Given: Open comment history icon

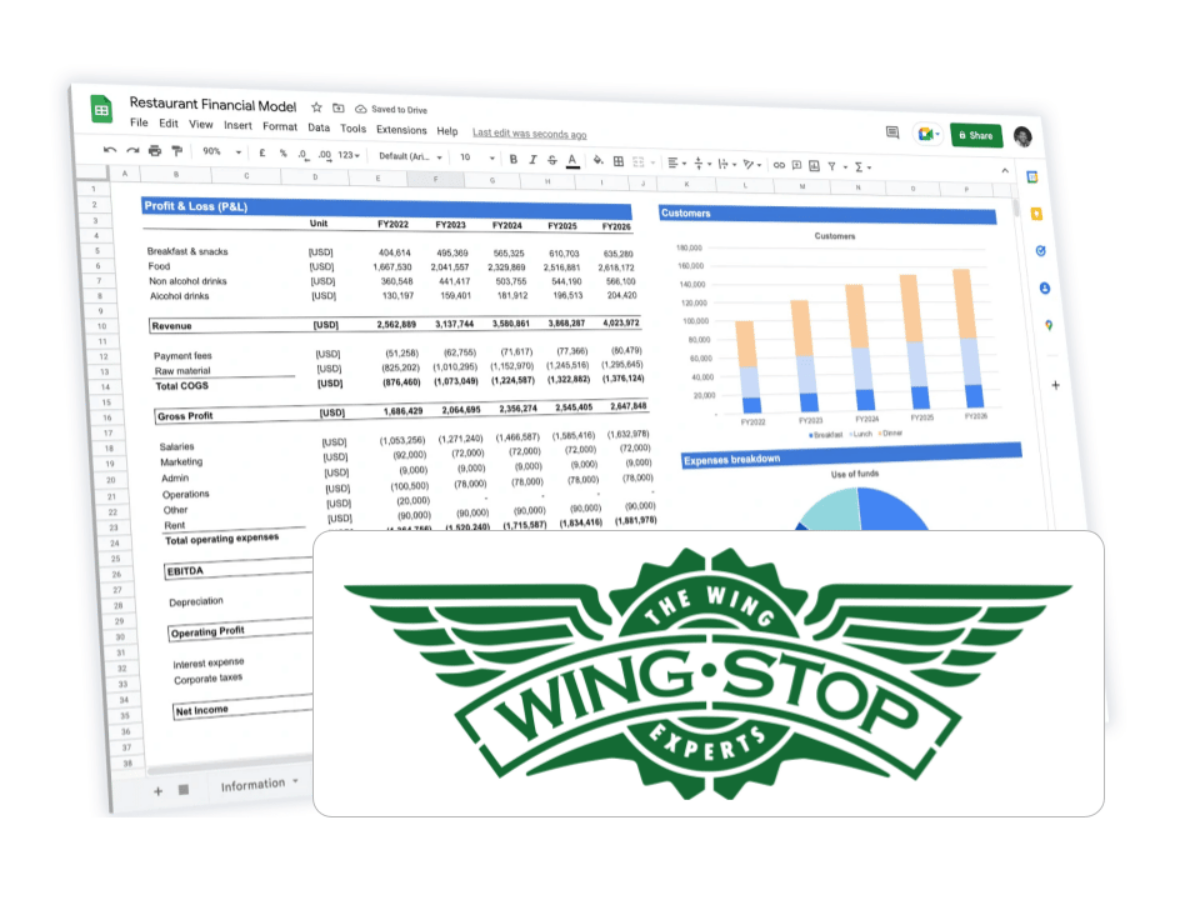Looking at the screenshot, I should (x=892, y=132).
